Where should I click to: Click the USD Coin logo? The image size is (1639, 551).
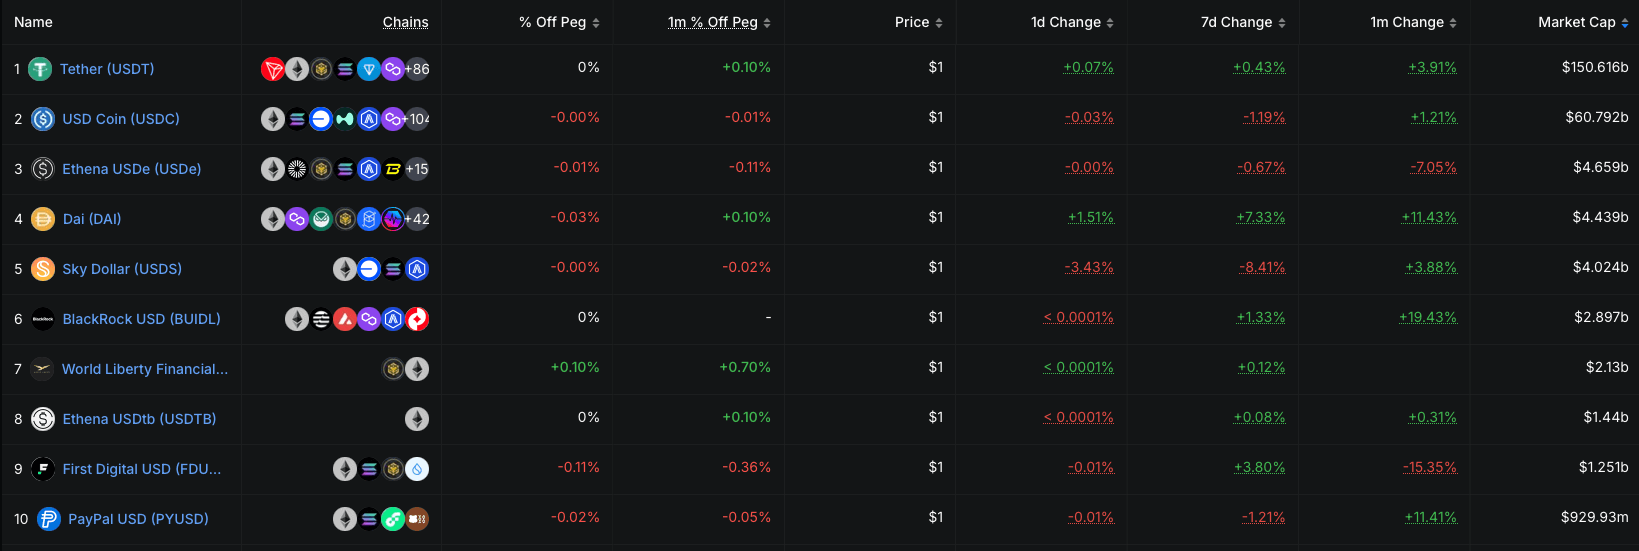coord(43,119)
